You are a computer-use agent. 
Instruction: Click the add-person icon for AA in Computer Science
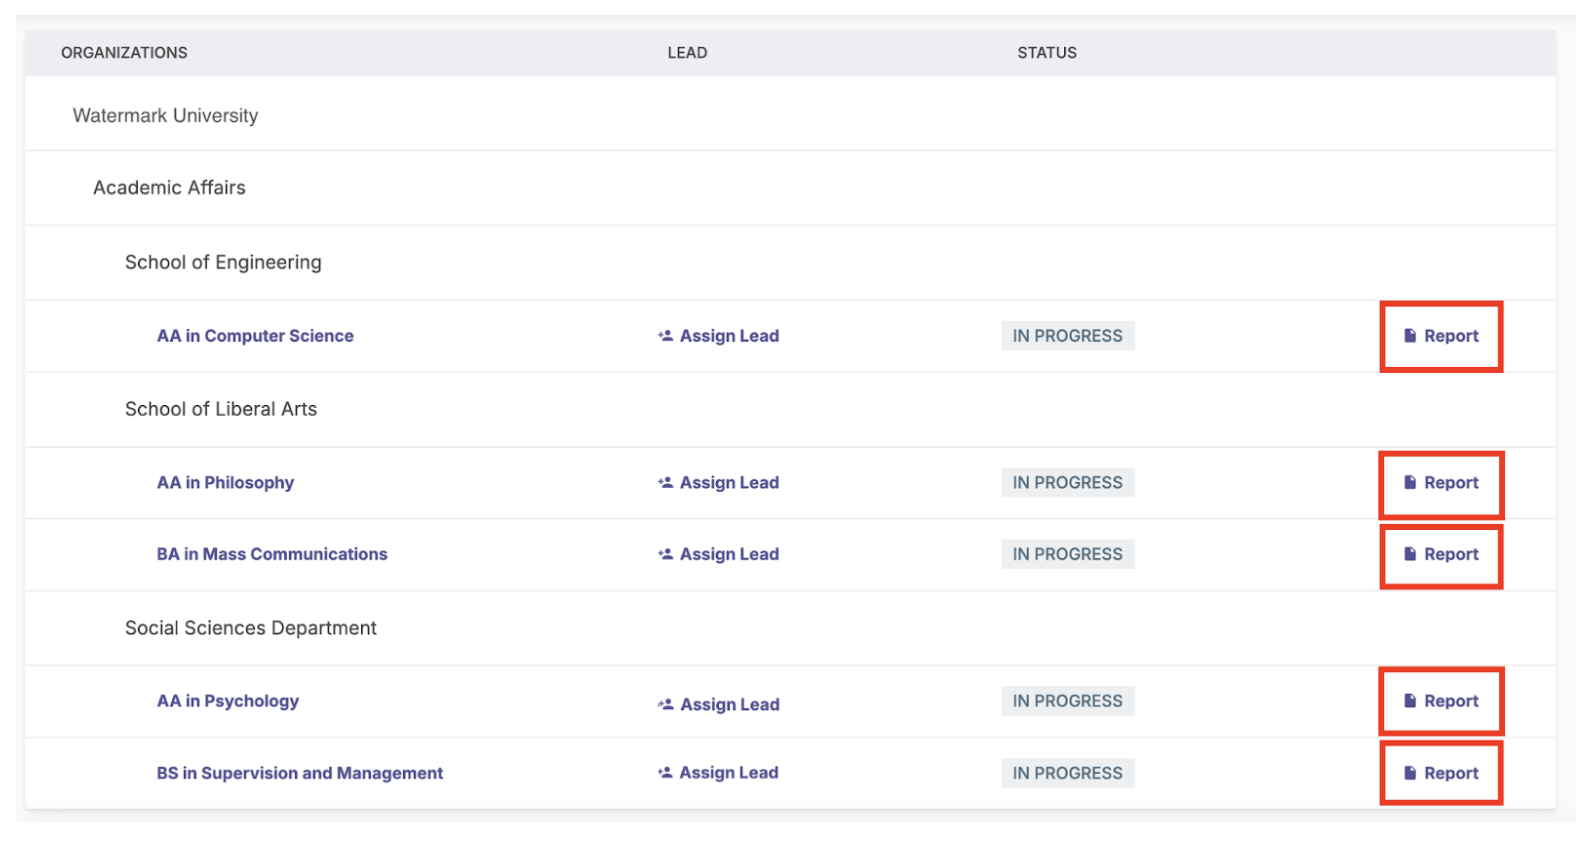point(665,336)
